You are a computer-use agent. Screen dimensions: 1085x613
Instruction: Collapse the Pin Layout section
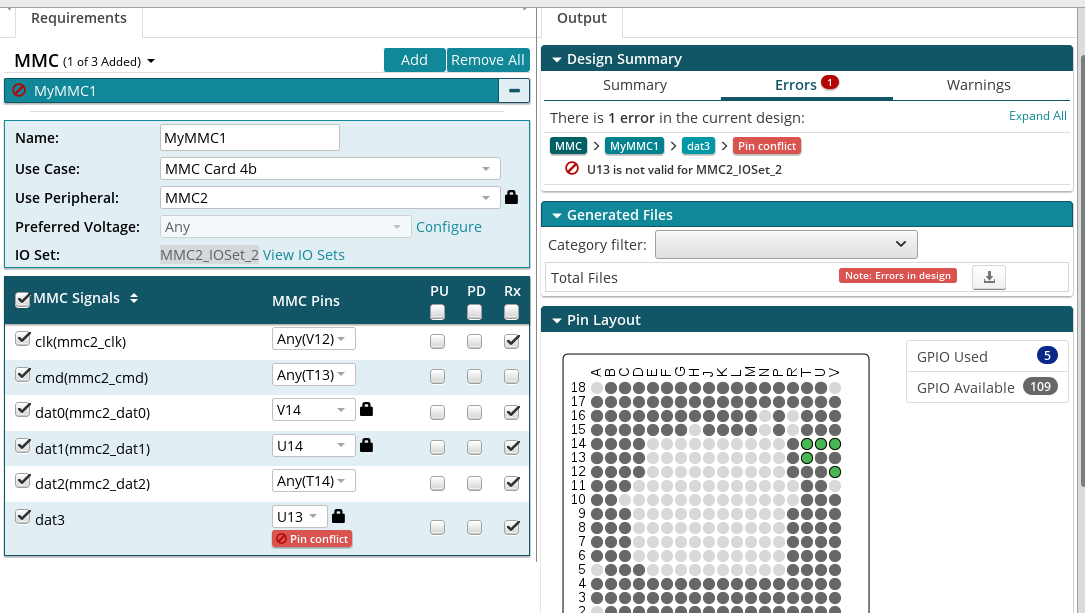coord(556,320)
